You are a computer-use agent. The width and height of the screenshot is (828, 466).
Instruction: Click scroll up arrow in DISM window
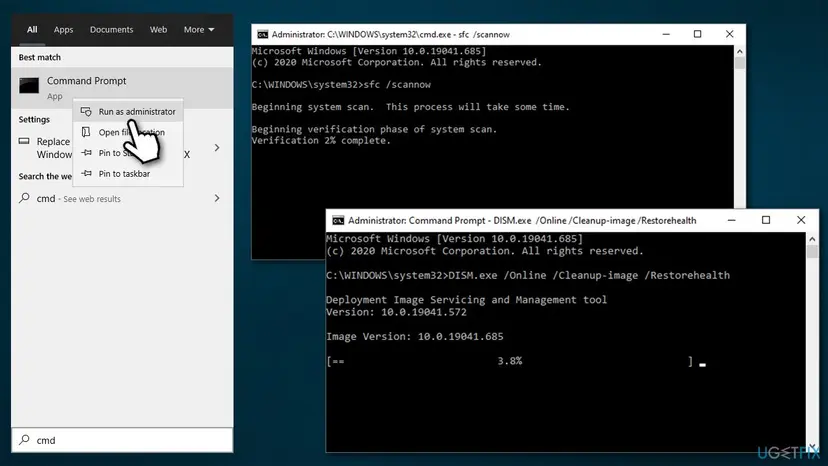click(812, 239)
